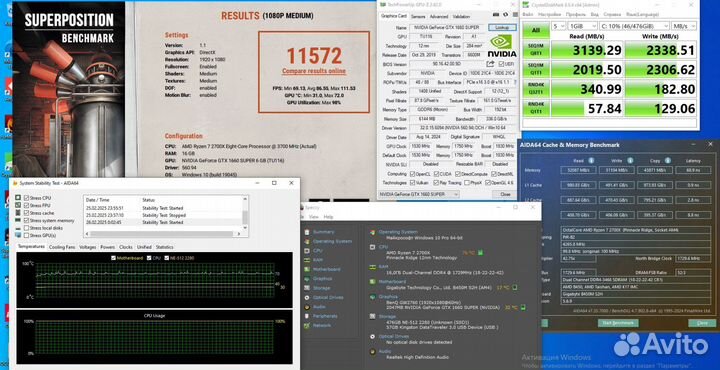Switch to Sensors tab in GPU-Z

tap(418, 16)
